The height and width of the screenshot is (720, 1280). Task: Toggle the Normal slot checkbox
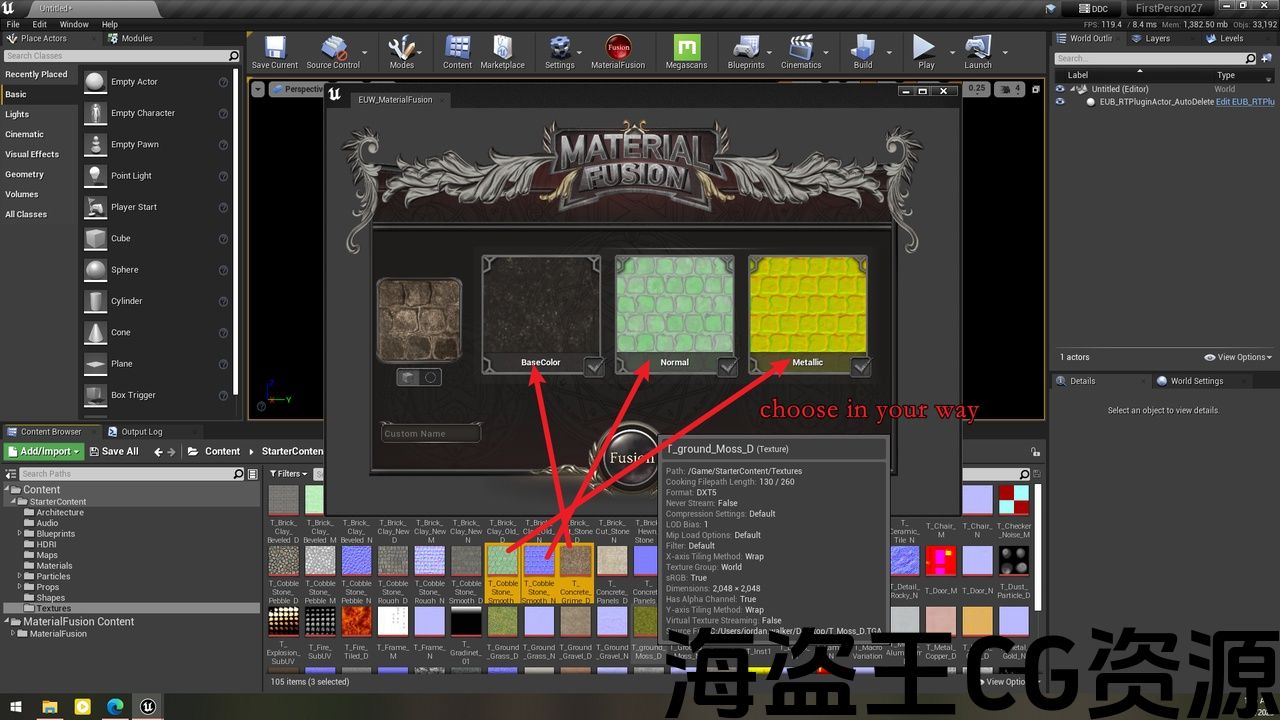click(x=728, y=368)
